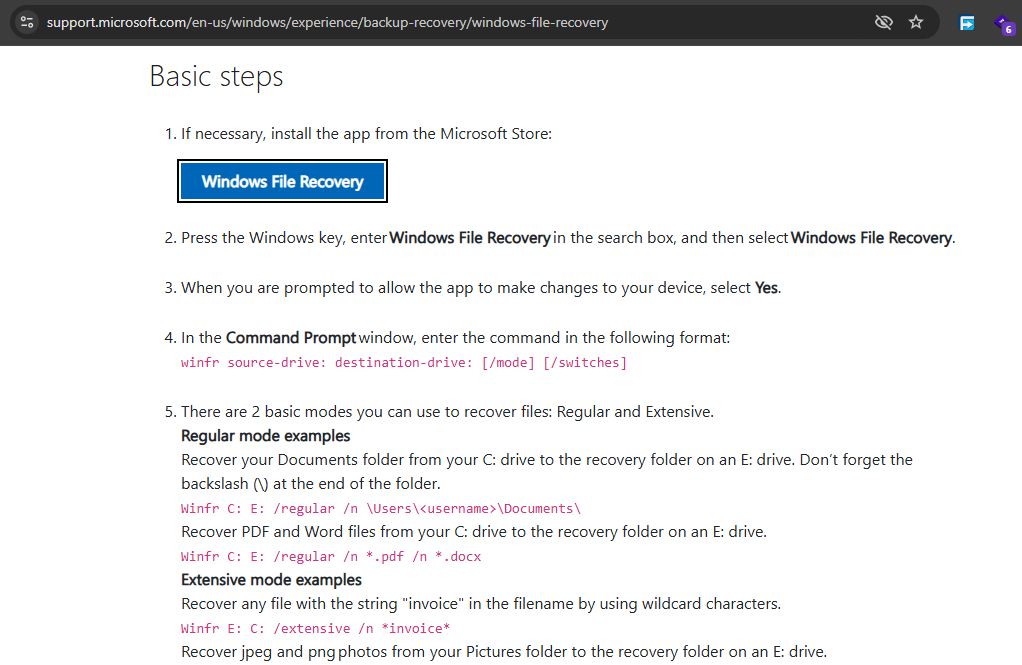Click the 'Extensive mode examples' subheading
Screen dimensions: 1022x665
coord(271,580)
